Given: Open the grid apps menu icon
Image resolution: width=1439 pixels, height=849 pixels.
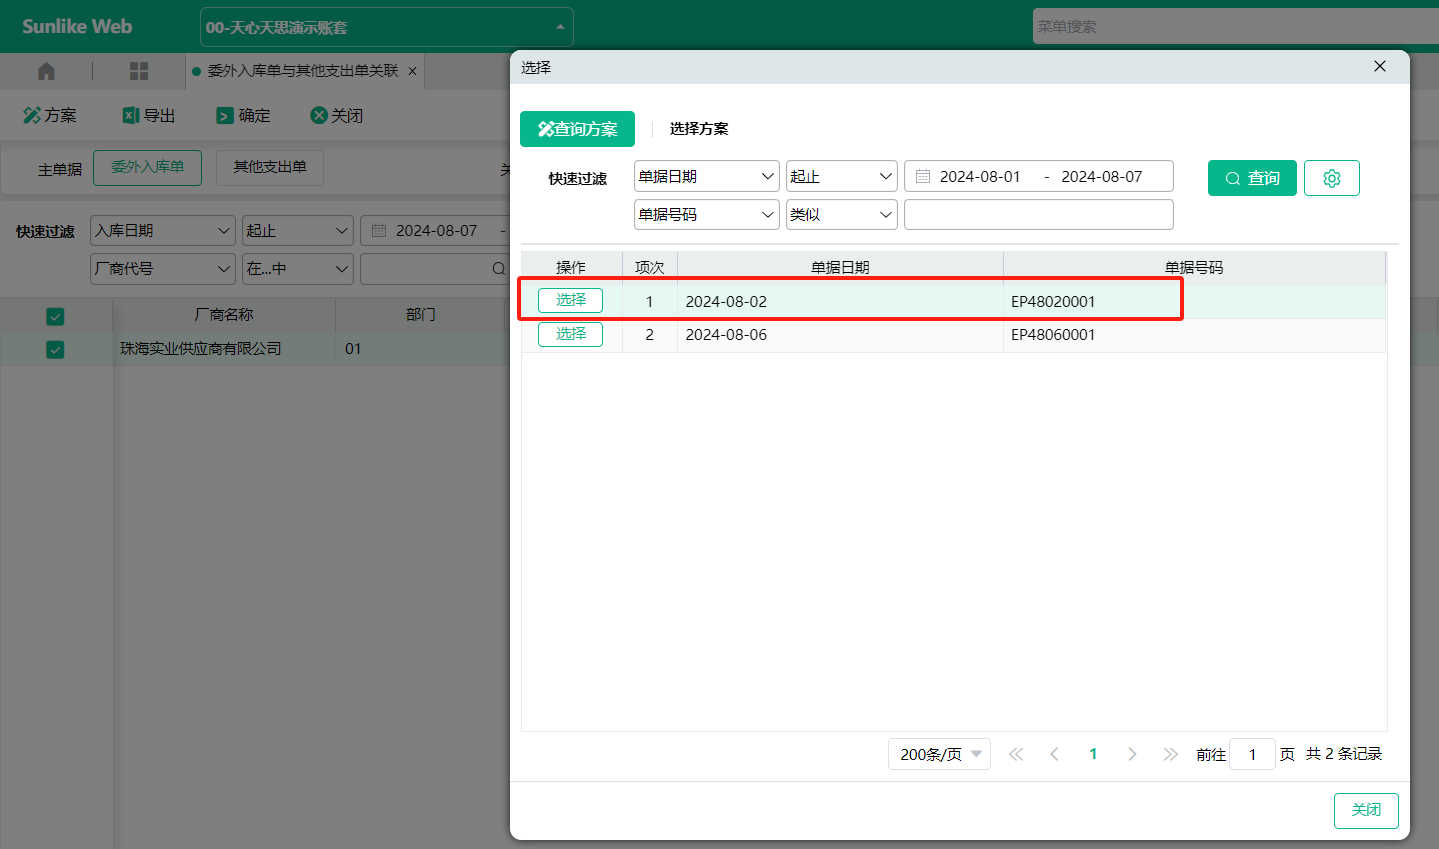Looking at the screenshot, I should click(x=139, y=71).
